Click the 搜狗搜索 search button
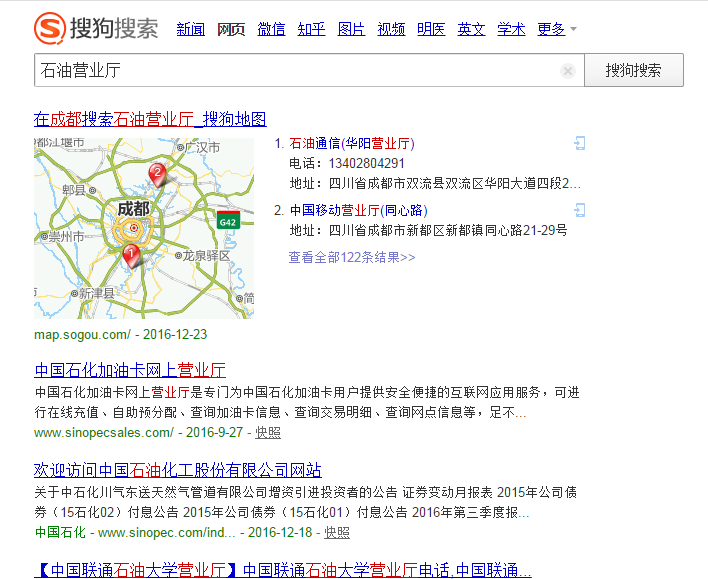The width and height of the screenshot is (708, 579). [633, 70]
